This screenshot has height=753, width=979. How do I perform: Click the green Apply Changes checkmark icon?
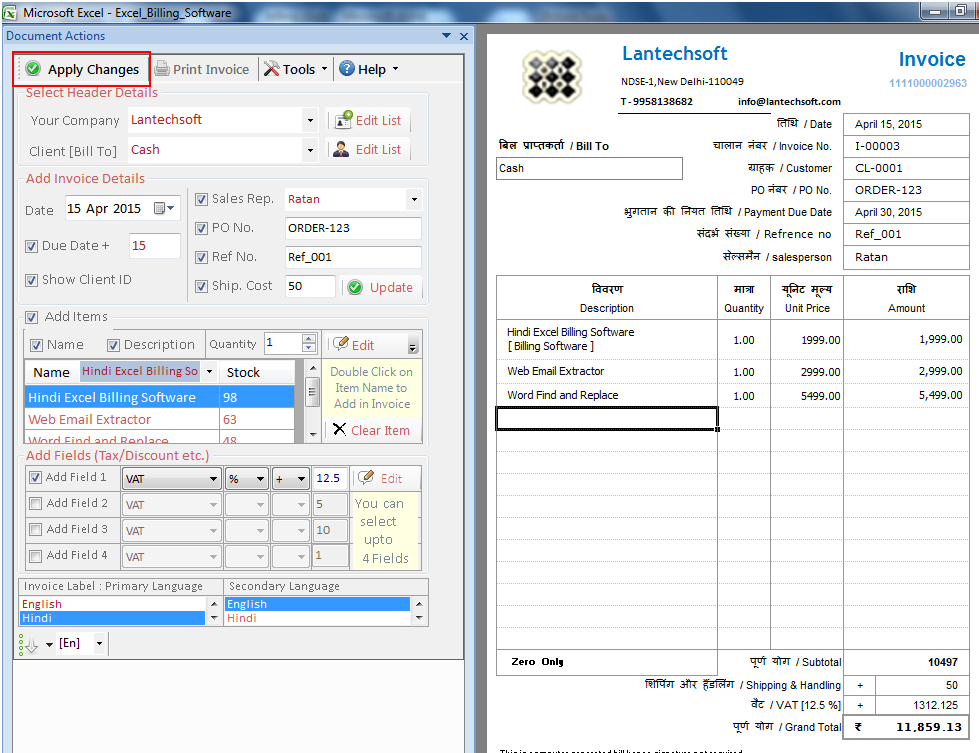[34, 68]
